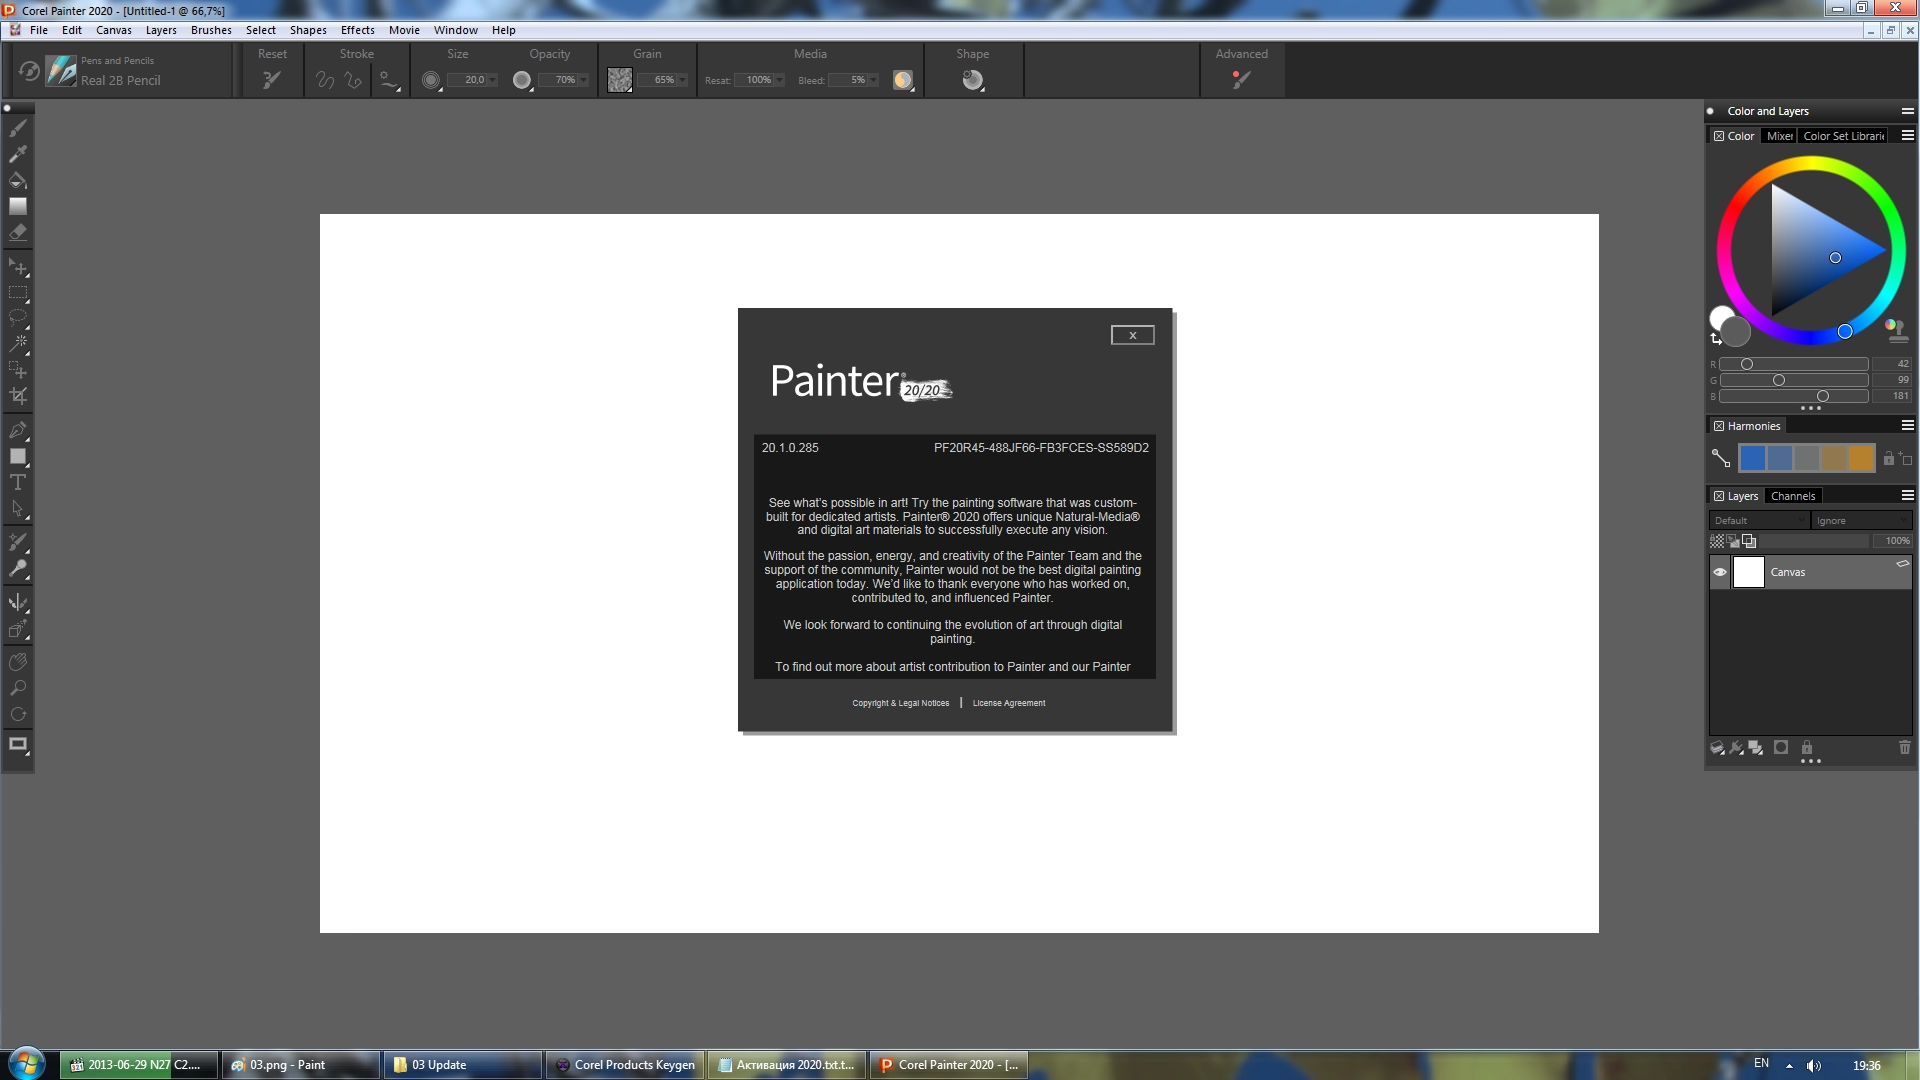Delete layer using trash icon

click(1904, 747)
